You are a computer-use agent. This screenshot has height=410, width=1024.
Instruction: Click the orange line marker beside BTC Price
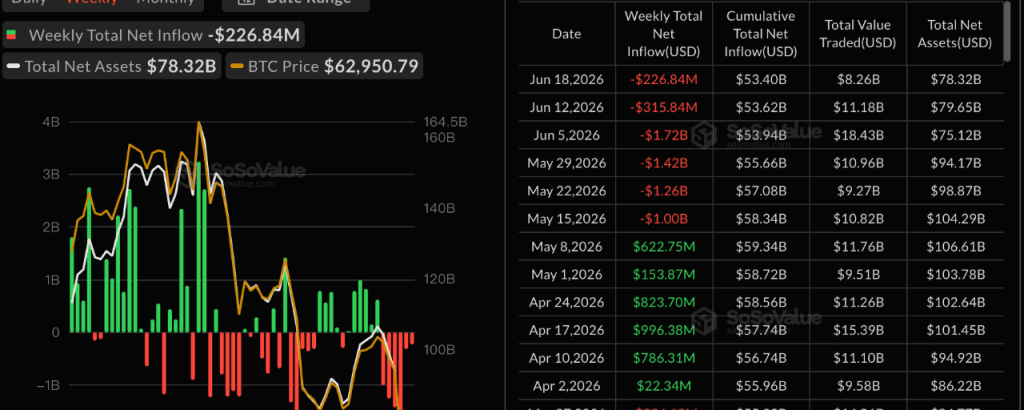(x=238, y=67)
